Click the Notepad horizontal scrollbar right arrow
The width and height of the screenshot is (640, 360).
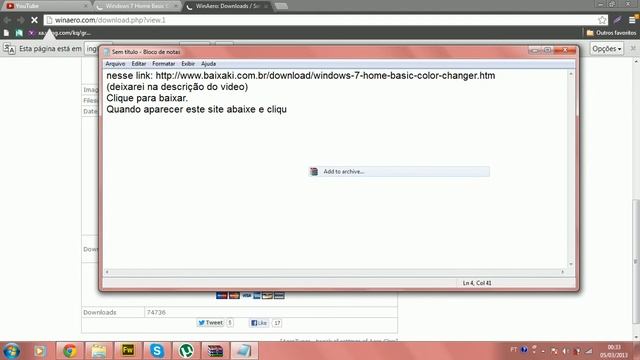click(562, 272)
